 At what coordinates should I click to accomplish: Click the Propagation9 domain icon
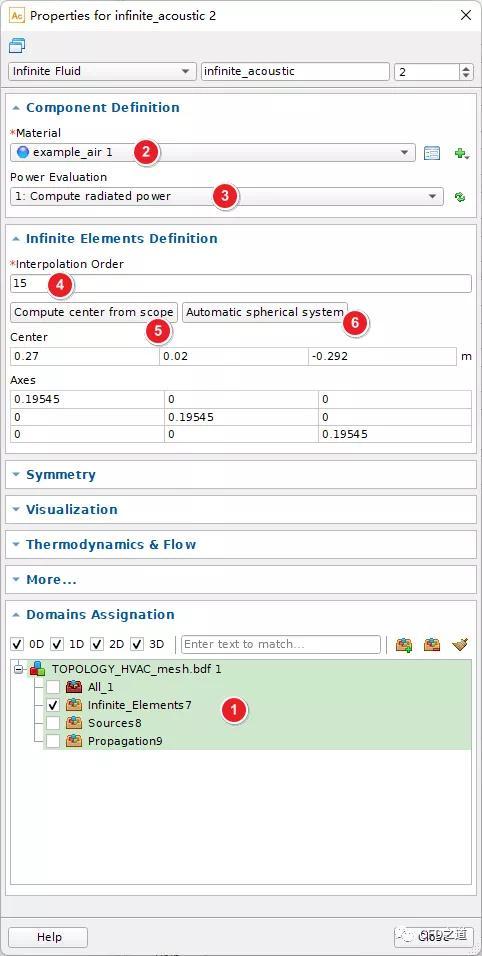tap(74, 741)
